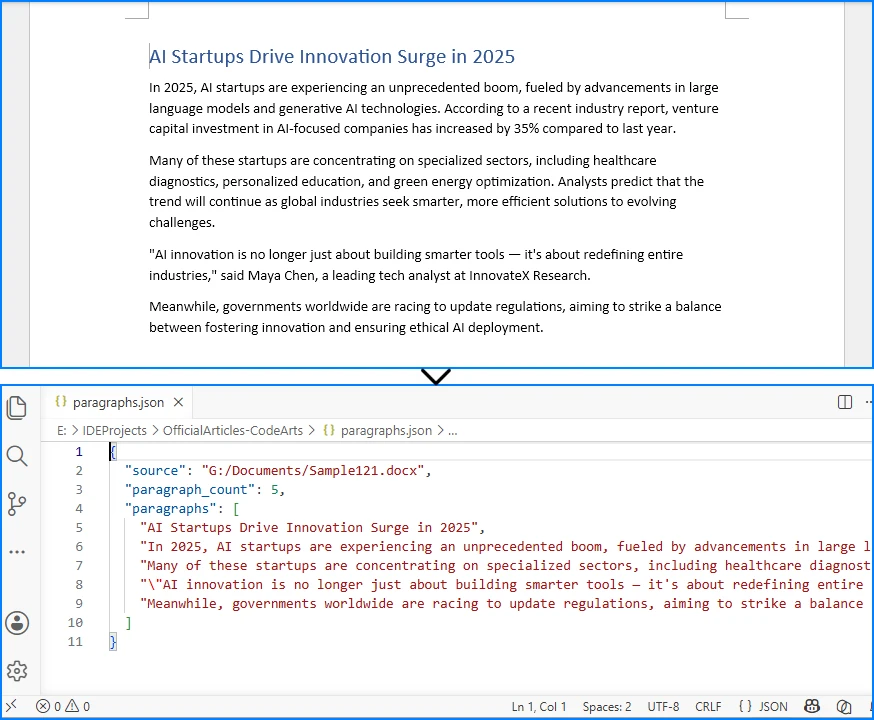
Task: Click the "paragraphs" key on line 4
Action: pos(171,508)
